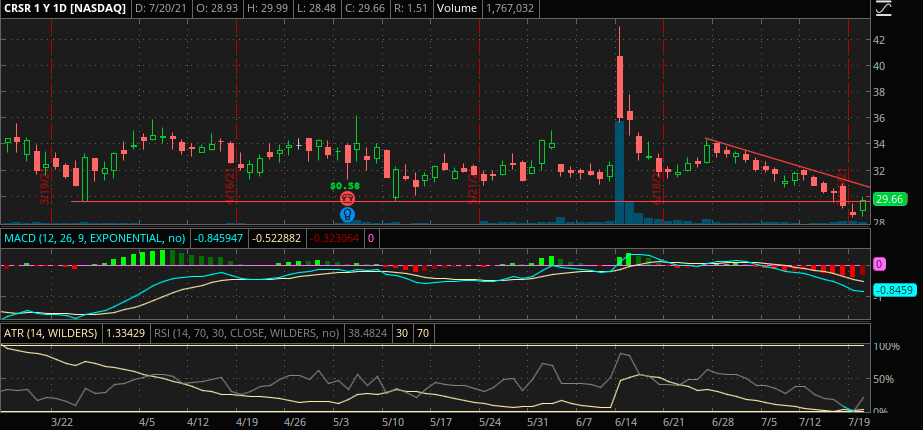Click the 5/17 date axis label

[441, 422]
